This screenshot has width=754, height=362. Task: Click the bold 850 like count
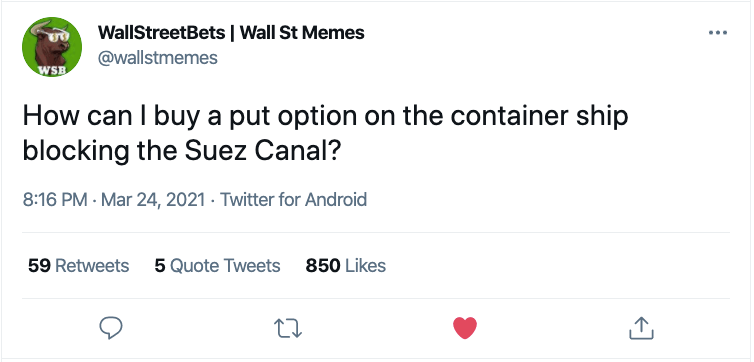(323, 265)
